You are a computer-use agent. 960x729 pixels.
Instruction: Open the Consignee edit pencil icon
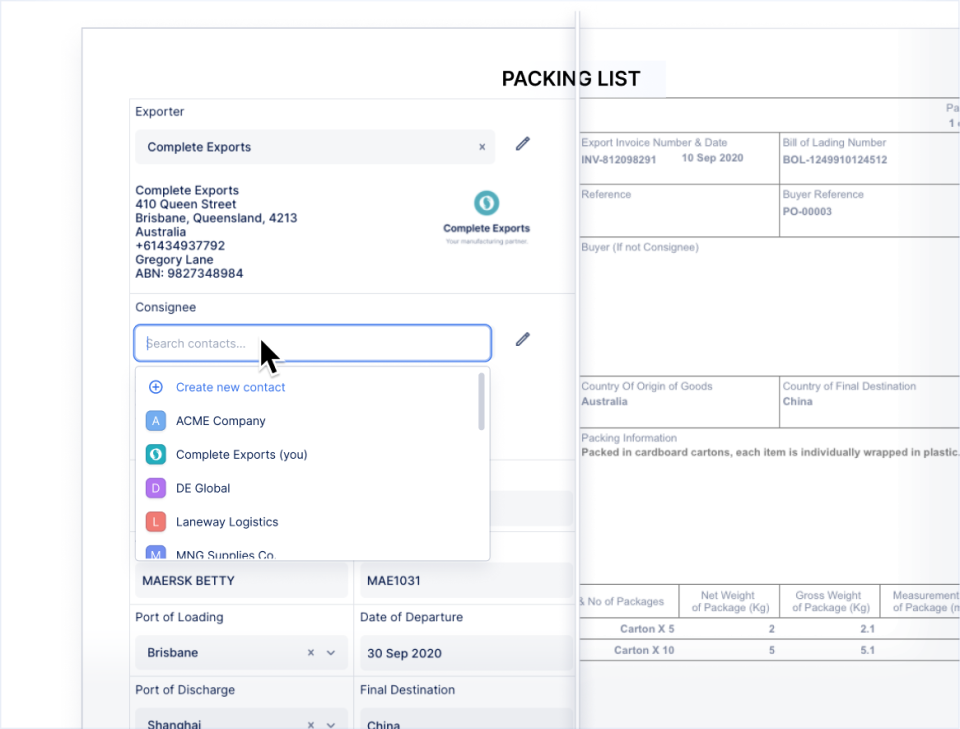pyautogui.click(x=522, y=339)
